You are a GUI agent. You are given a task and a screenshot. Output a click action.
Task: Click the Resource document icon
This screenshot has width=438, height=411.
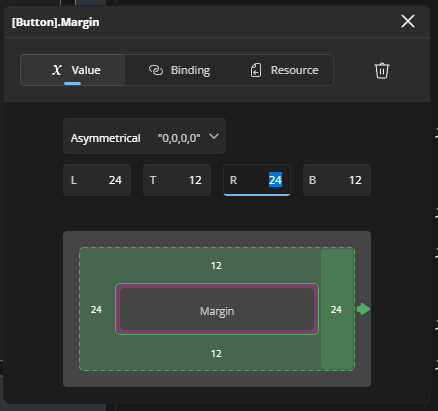[x=256, y=70]
